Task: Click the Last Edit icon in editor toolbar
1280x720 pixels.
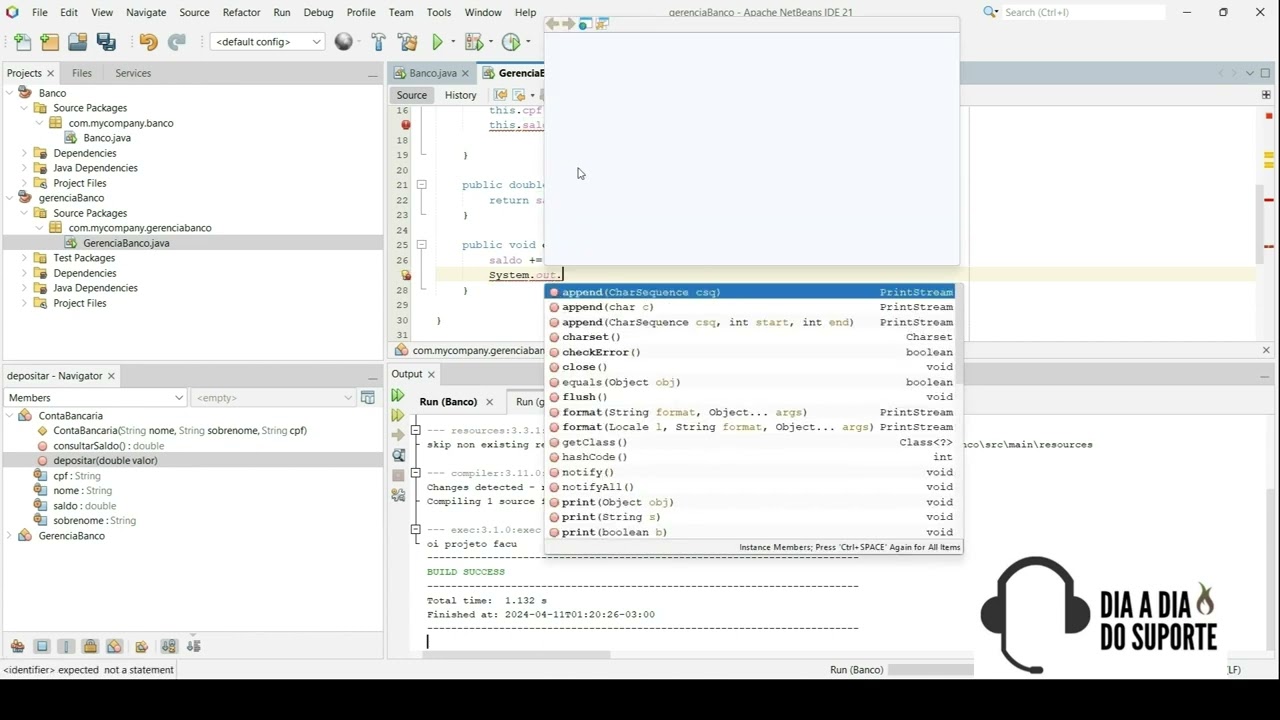Action: (501, 95)
